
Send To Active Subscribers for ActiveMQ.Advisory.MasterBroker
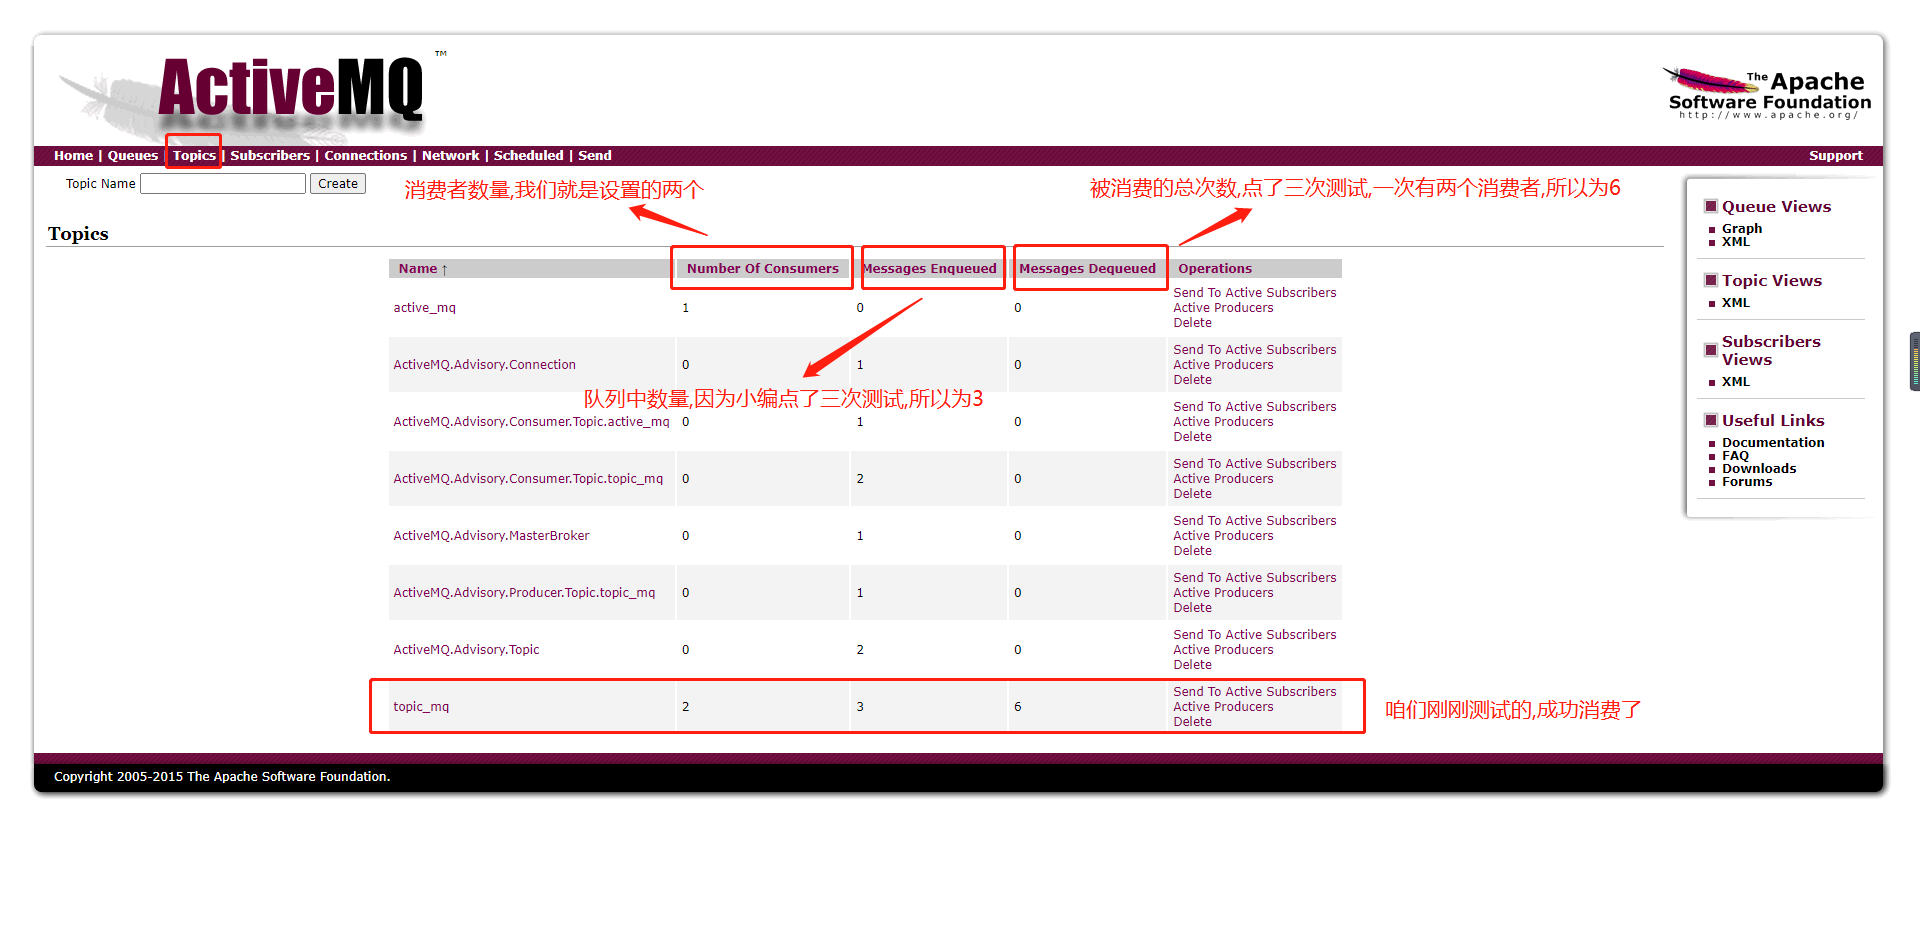[x=1255, y=521]
